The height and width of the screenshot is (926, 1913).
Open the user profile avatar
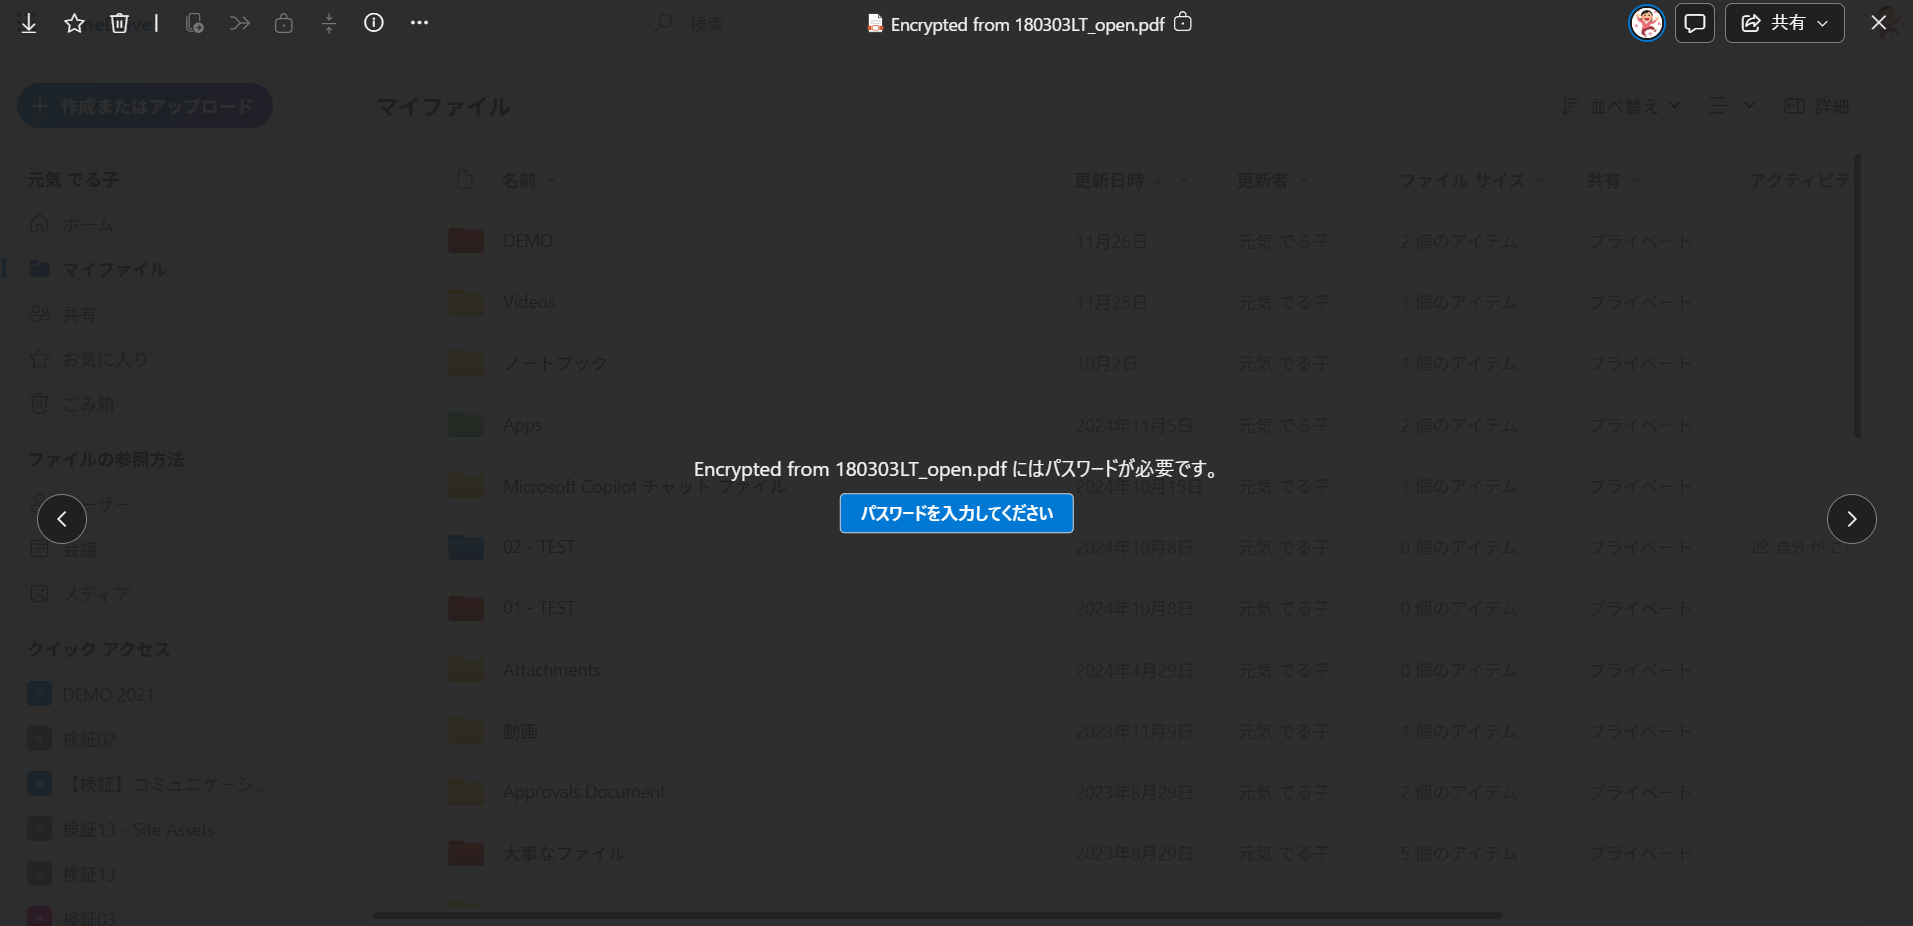point(1646,23)
